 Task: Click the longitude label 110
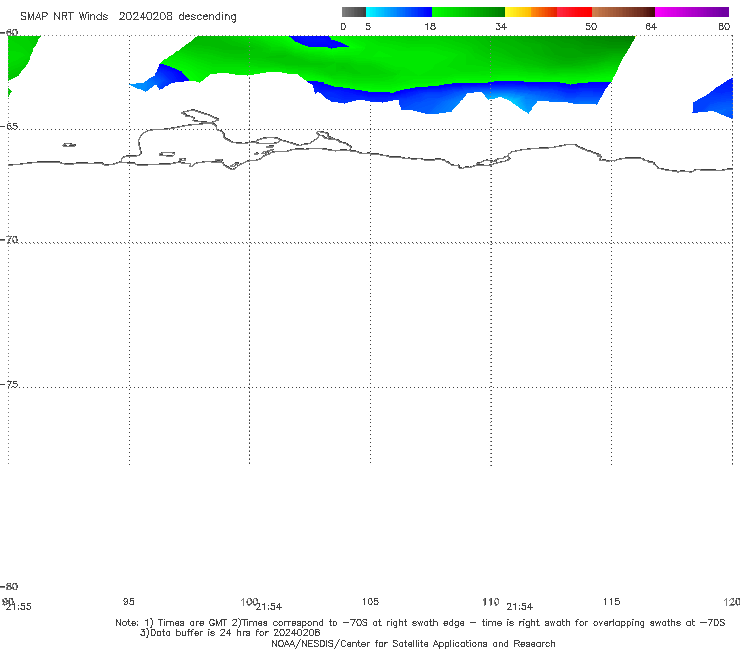(490, 601)
